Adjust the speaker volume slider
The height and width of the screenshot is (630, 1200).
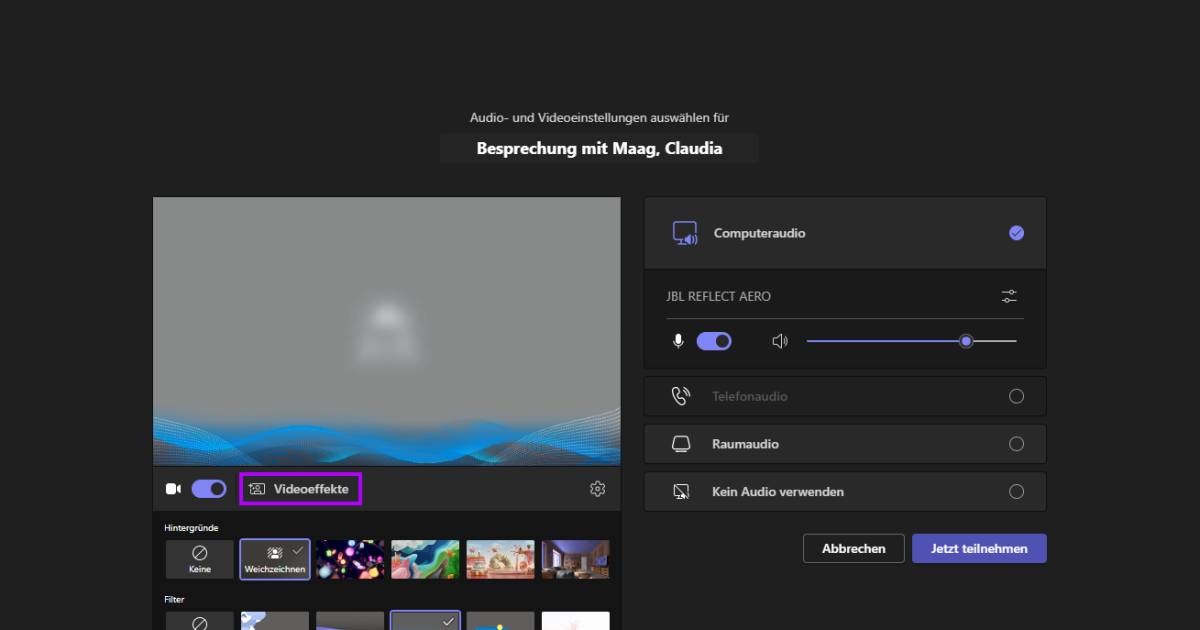(965, 340)
